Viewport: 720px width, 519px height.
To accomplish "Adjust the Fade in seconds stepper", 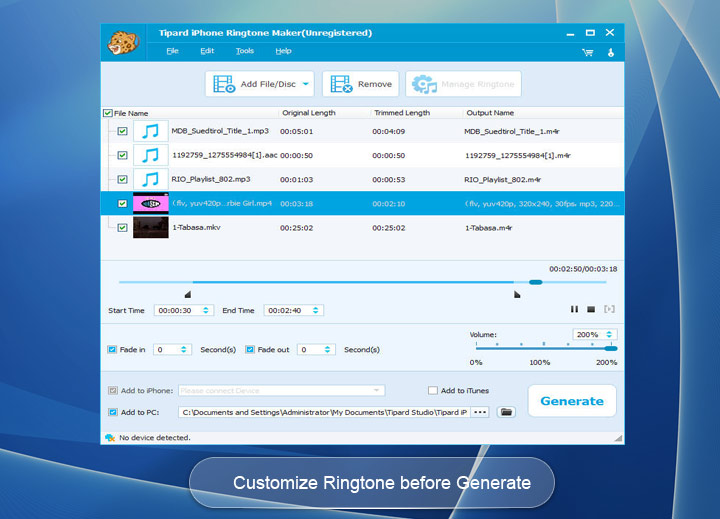I will [183, 350].
